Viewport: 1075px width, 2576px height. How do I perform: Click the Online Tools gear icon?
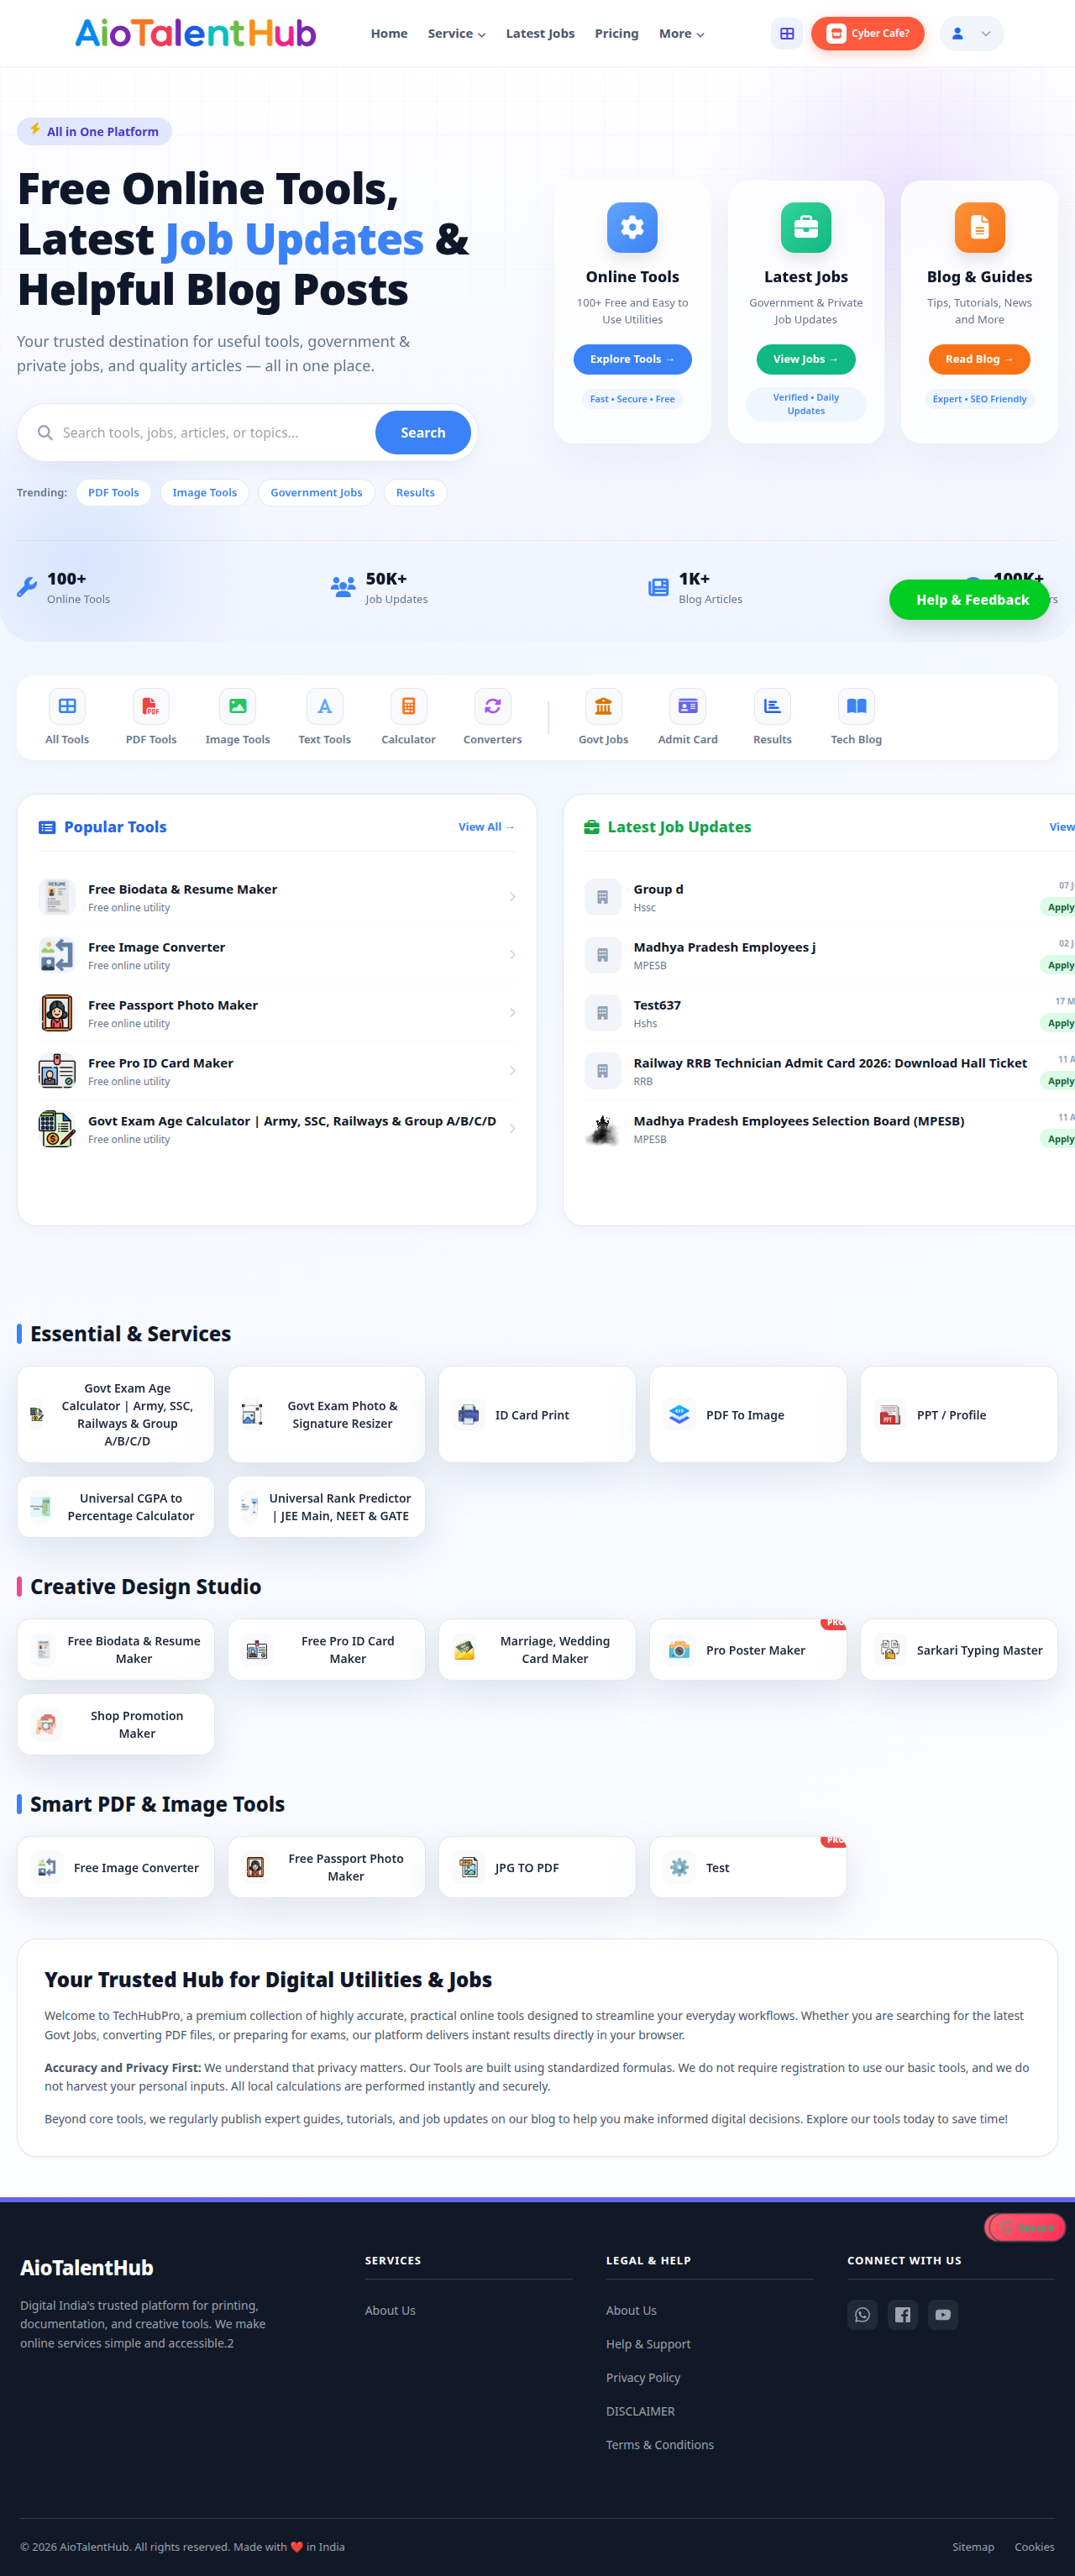[632, 227]
